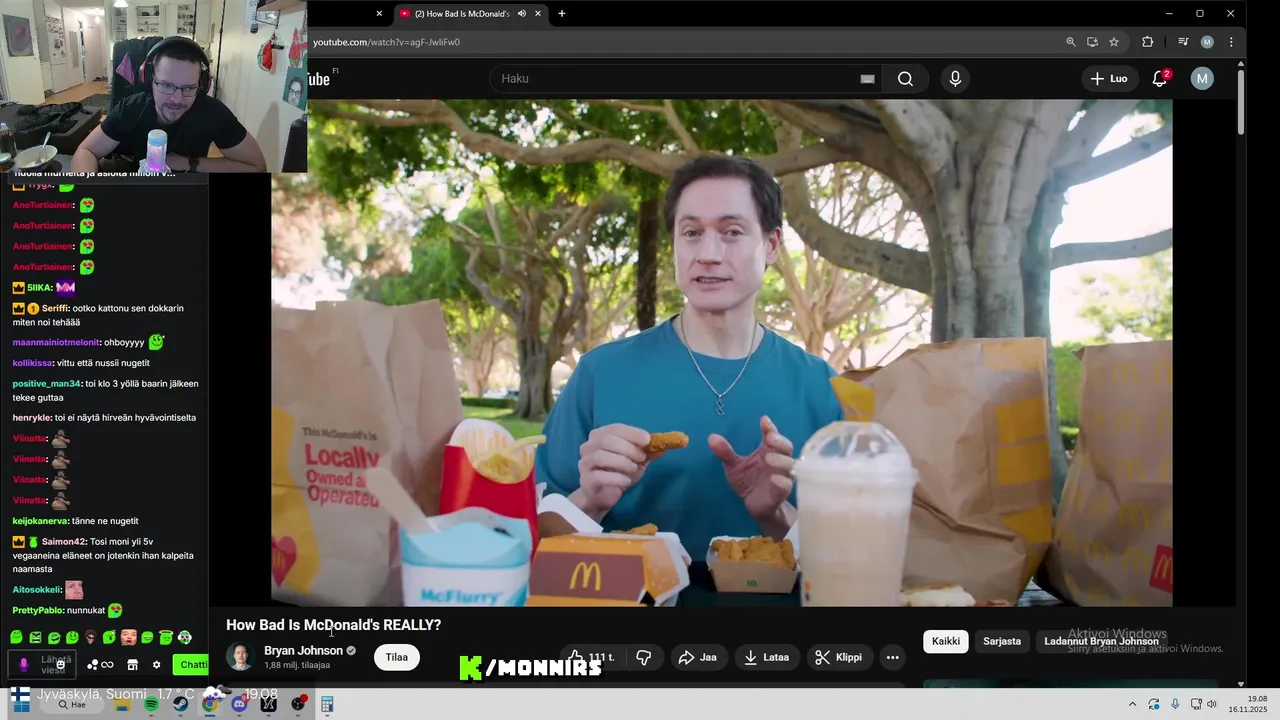The height and width of the screenshot is (720, 1280).
Task: Subscribe with the Tilaa button
Action: click(397, 657)
